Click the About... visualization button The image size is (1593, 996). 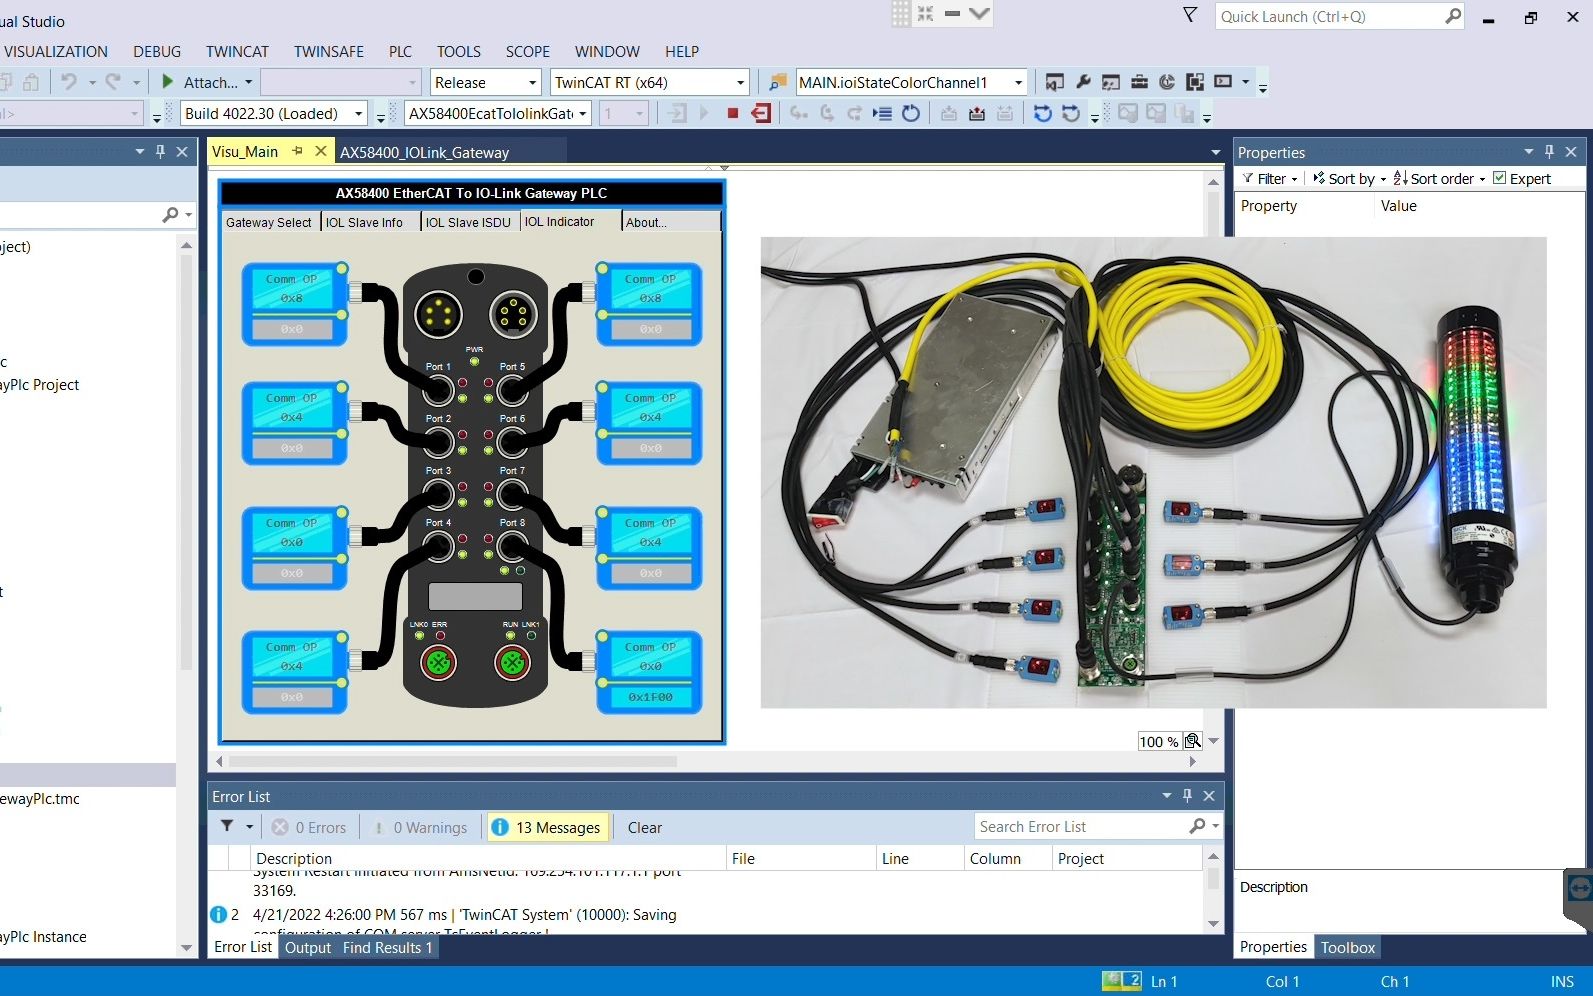pyautogui.click(x=670, y=222)
